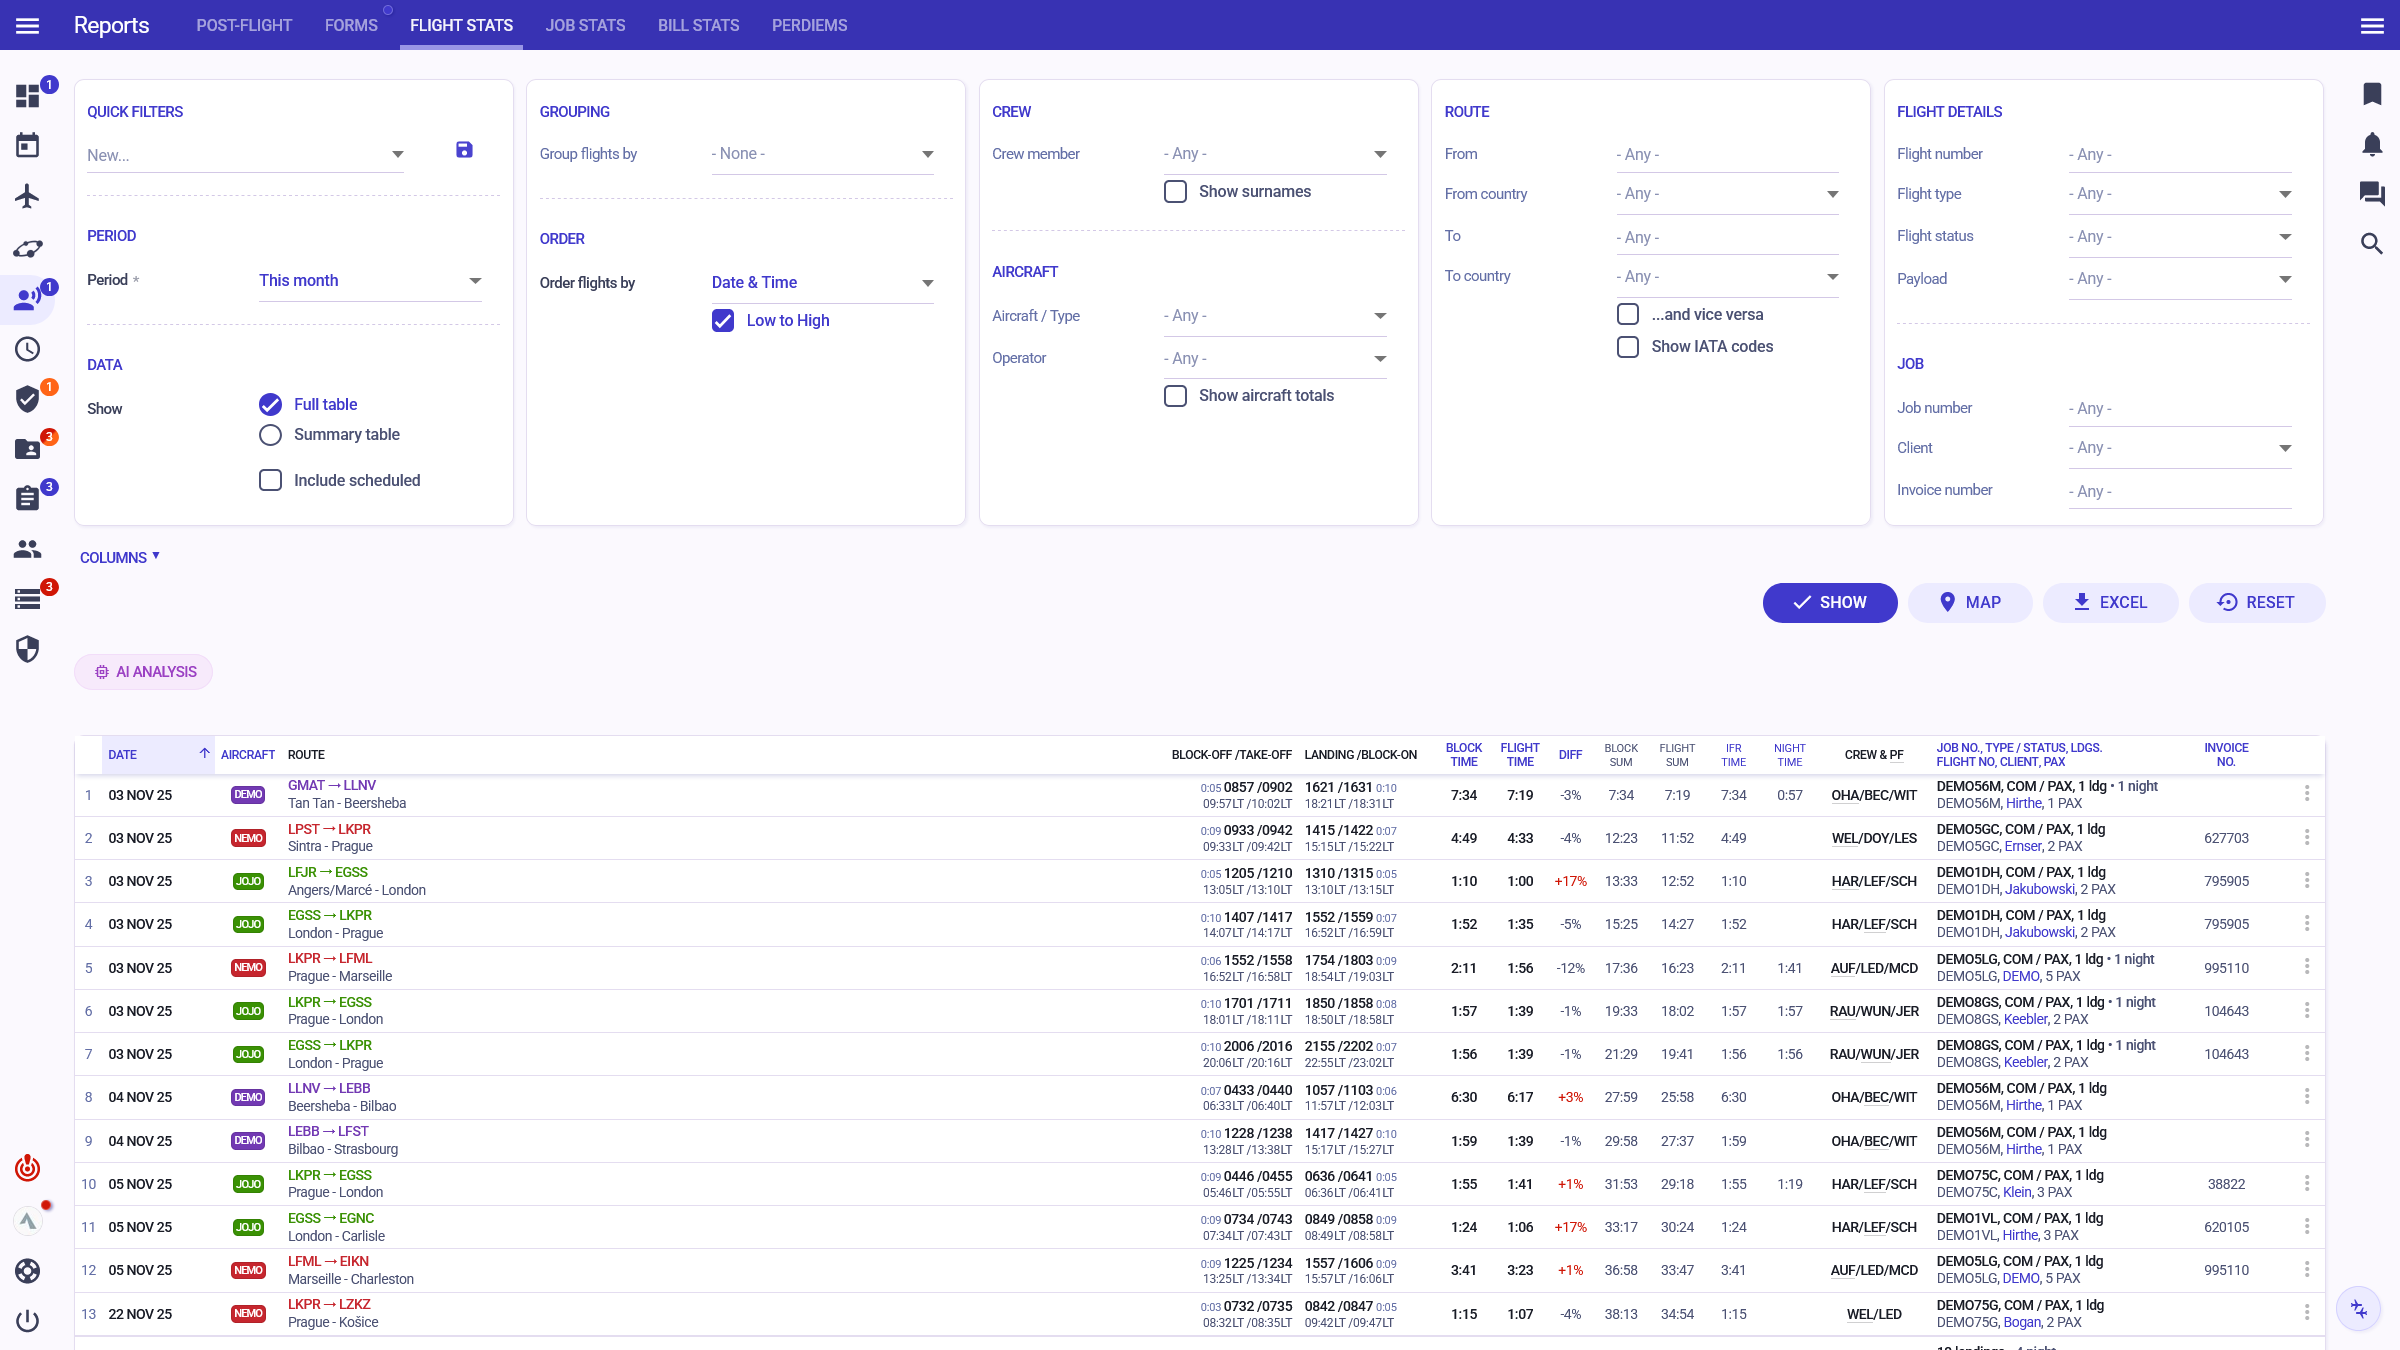
Task: Switch to the JOB STATS tab
Action: coord(585,25)
